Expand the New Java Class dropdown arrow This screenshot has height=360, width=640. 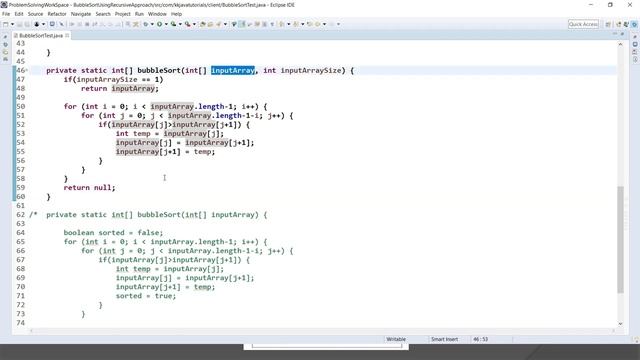225,24
